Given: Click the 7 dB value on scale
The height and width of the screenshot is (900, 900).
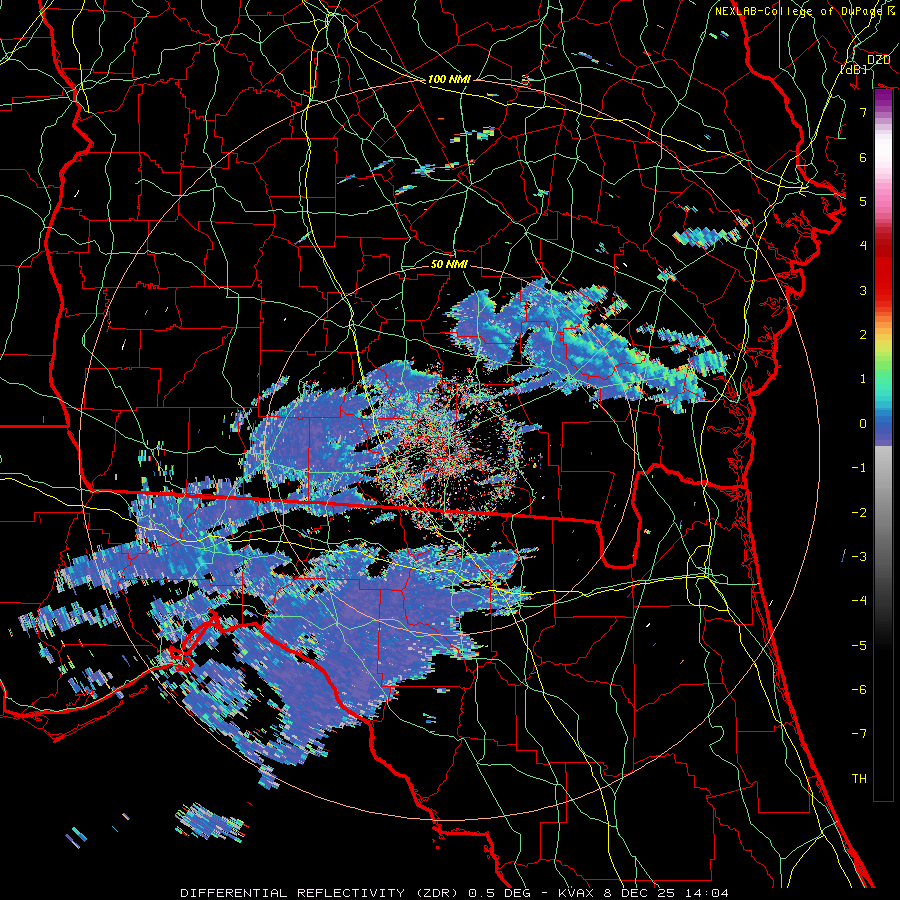Looking at the screenshot, I should point(863,112).
